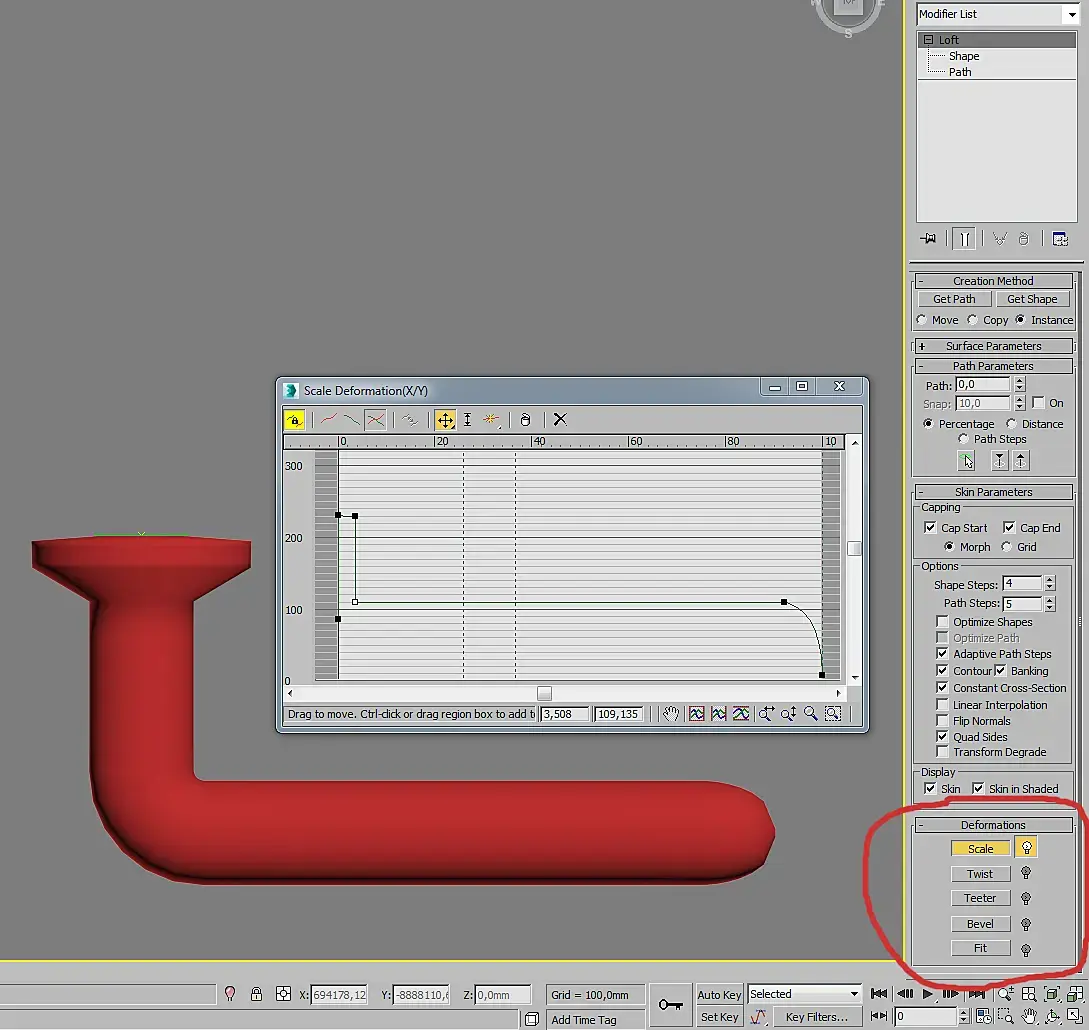Image resolution: width=1089 pixels, height=1030 pixels.
Task: Toggle Show End Result icon
Action: tap(965, 239)
